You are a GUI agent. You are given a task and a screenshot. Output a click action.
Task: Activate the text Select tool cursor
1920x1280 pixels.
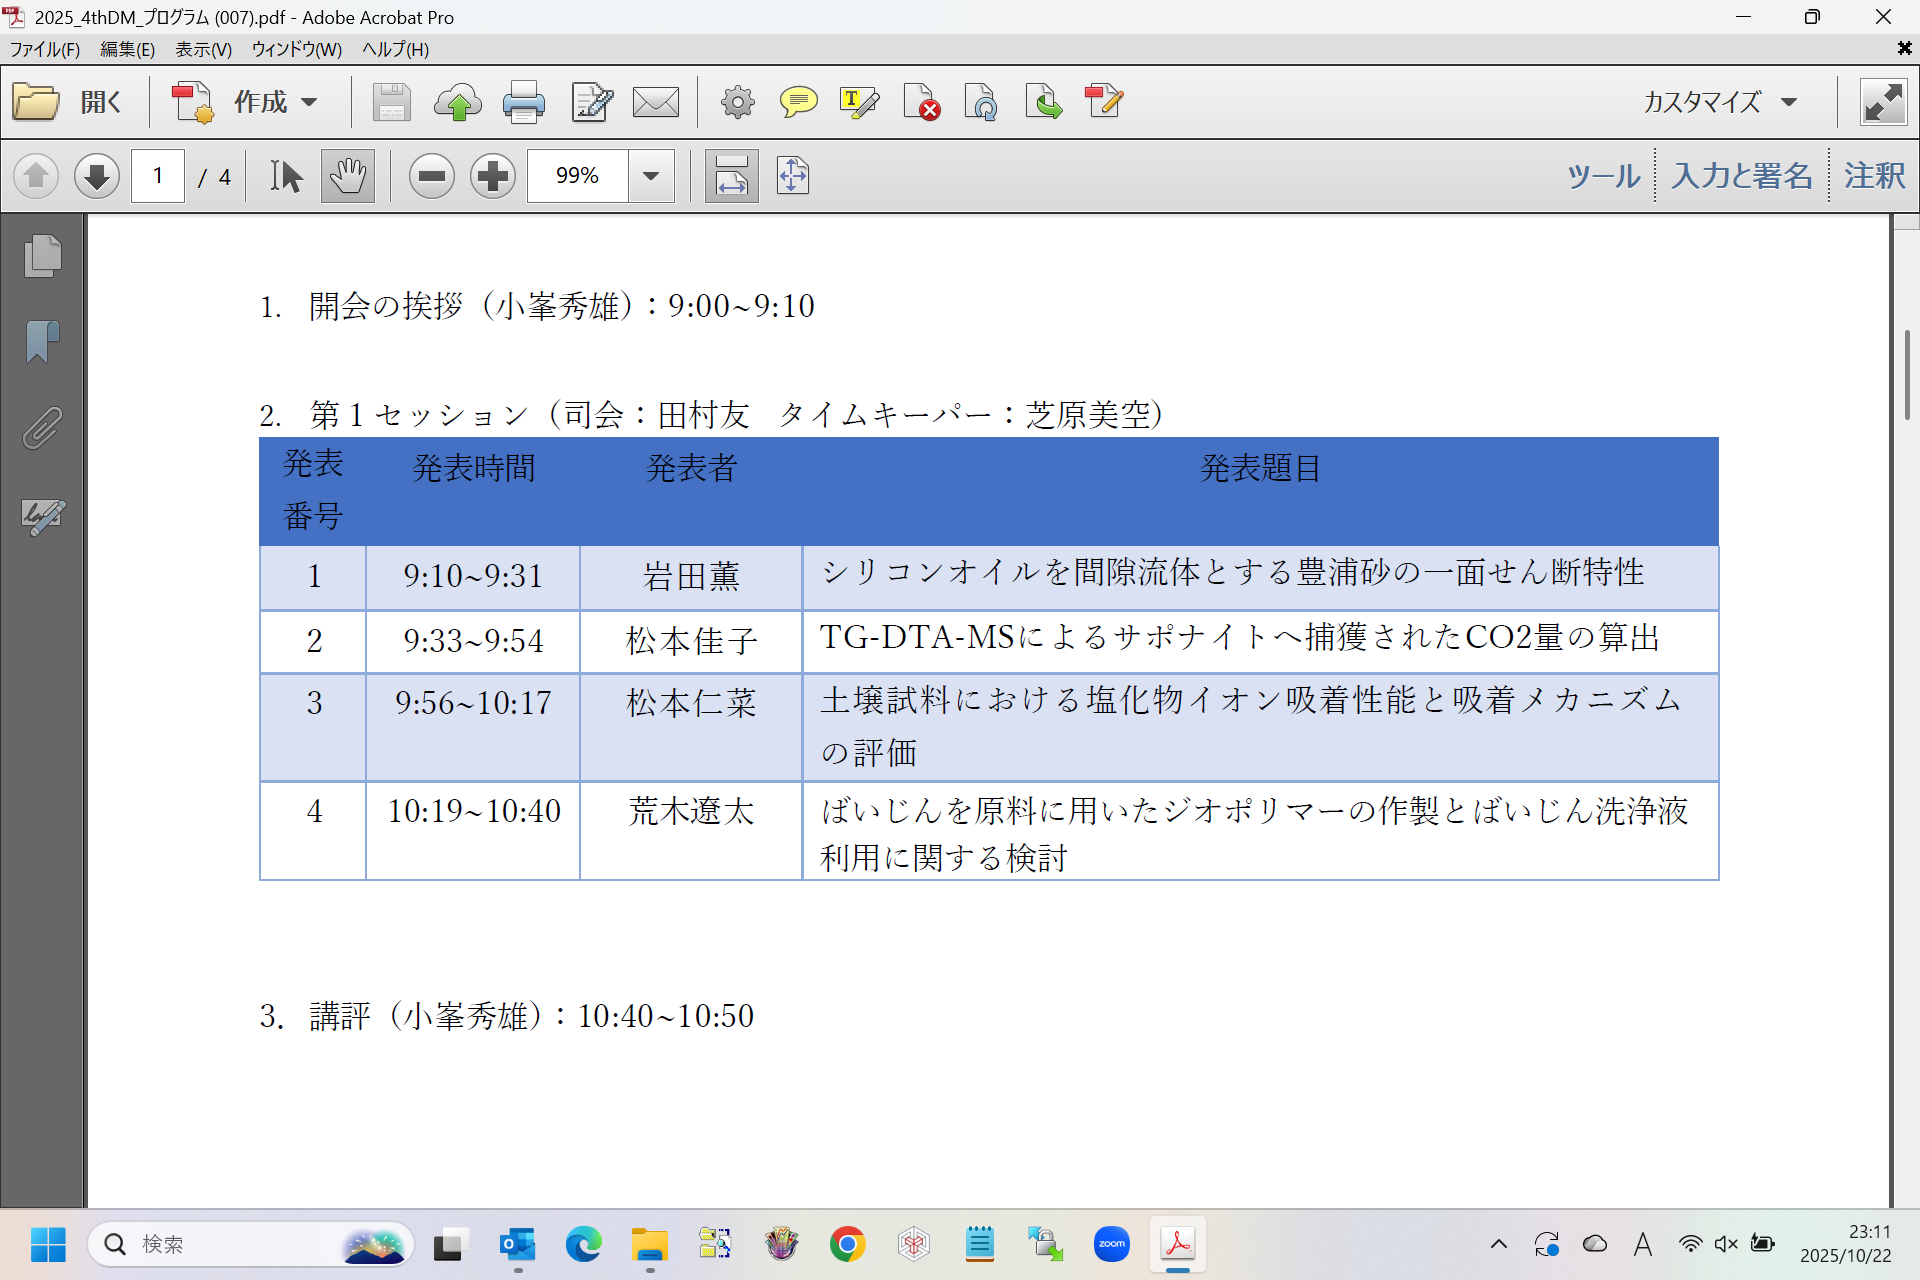coord(286,177)
